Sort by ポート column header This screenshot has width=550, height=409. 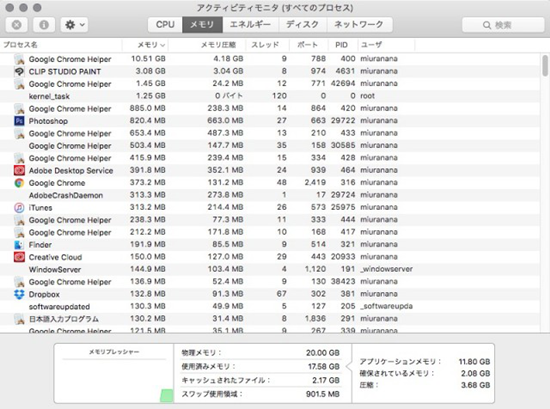click(309, 45)
